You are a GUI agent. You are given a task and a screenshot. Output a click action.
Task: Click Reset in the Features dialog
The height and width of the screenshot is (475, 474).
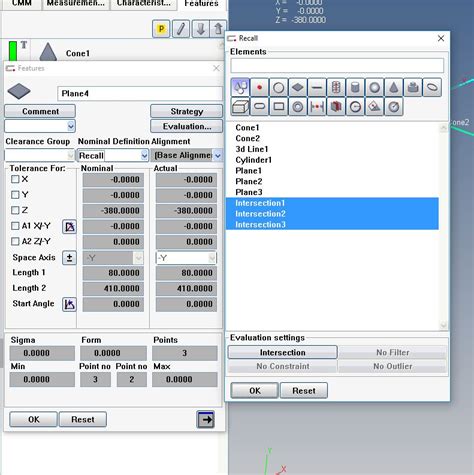tap(83, 419)
